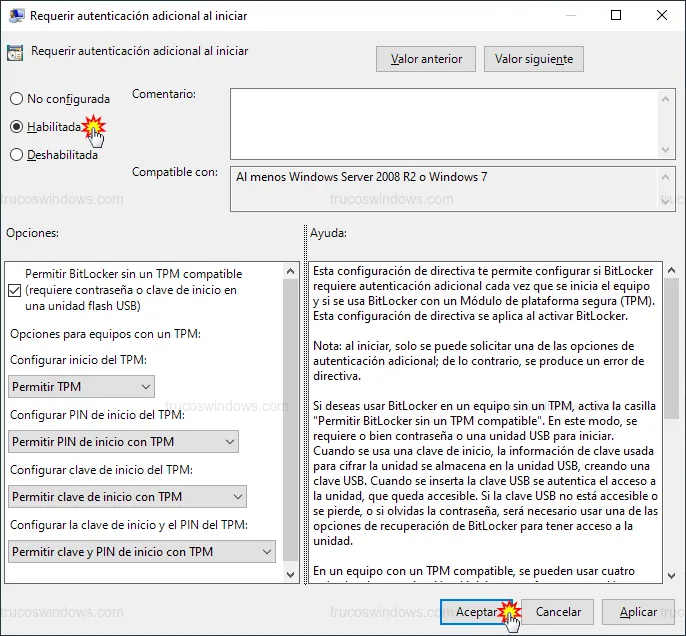
Task: Select the 'No configurada' radio button
Action: coord(16,99)
